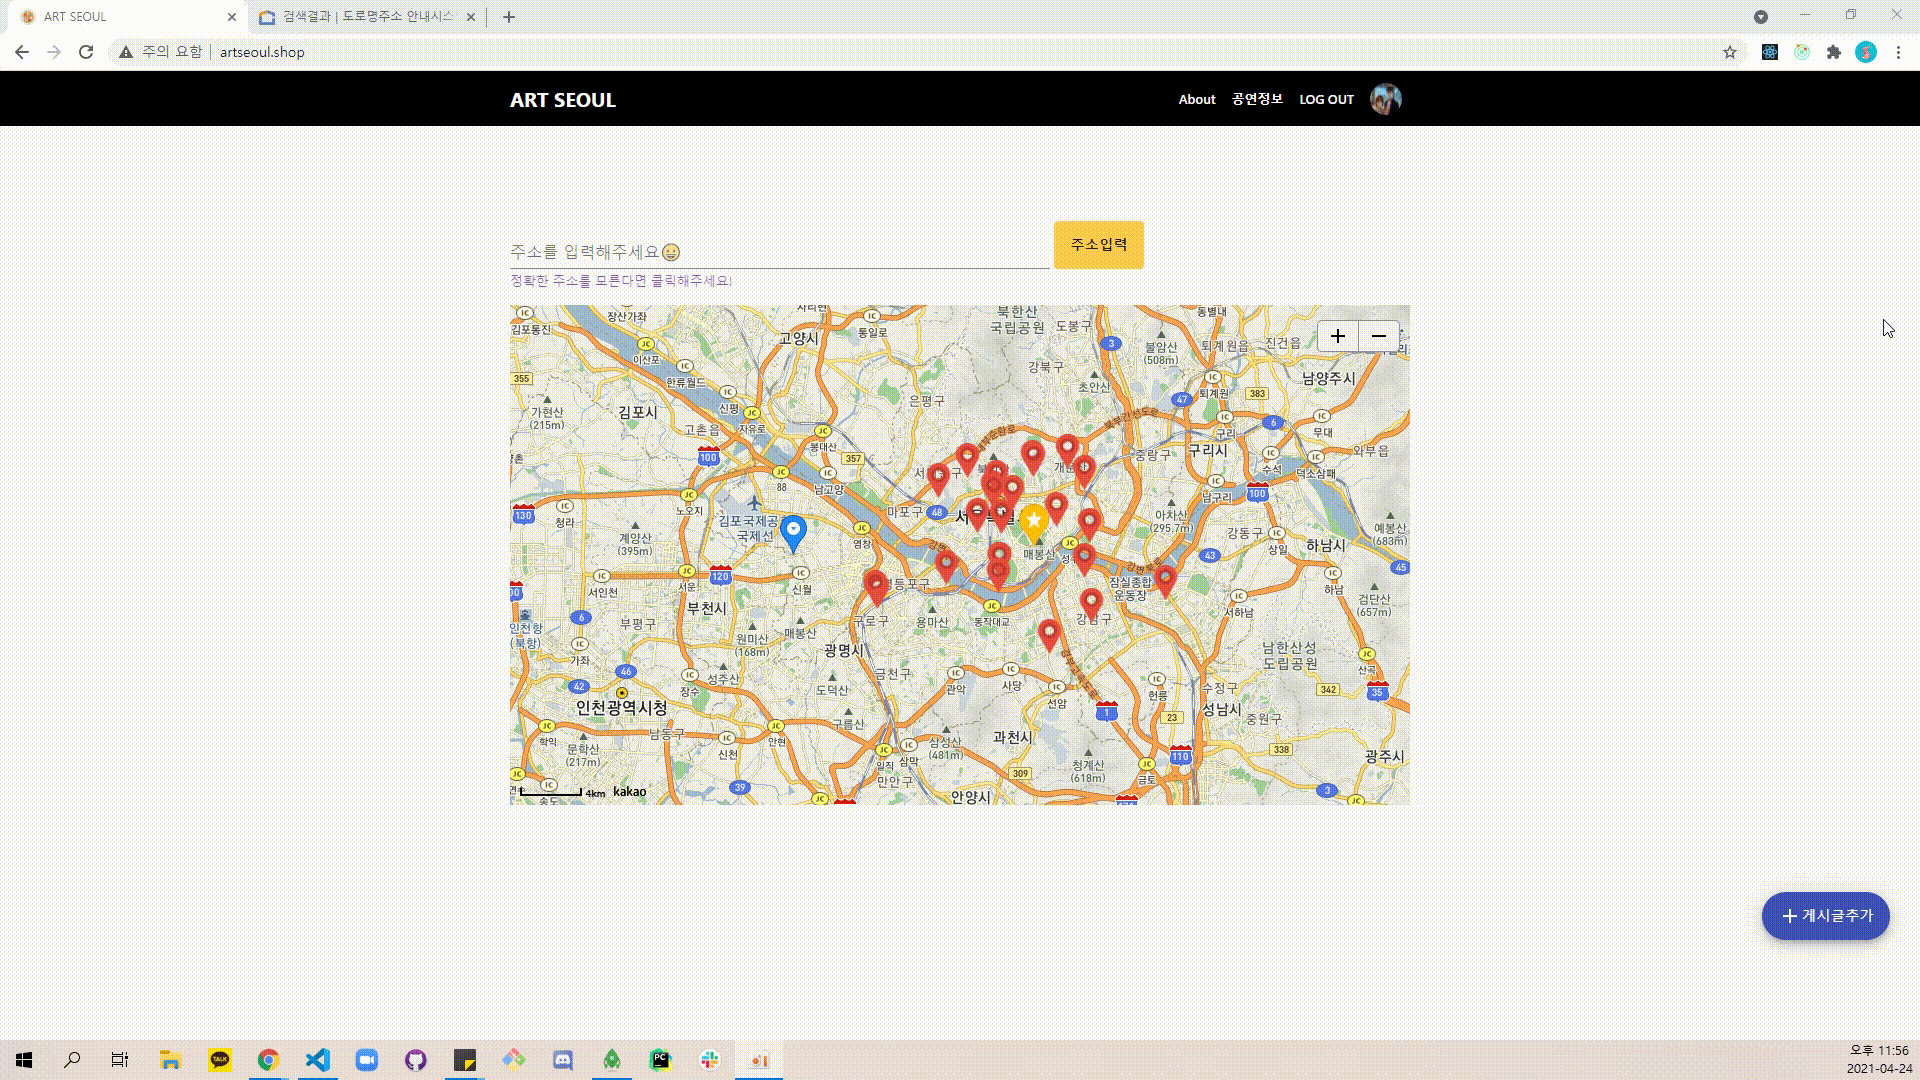Zoom in the map with plus button
This screenshot has height=1080, width=1920.
click(x=1338, y=336)
